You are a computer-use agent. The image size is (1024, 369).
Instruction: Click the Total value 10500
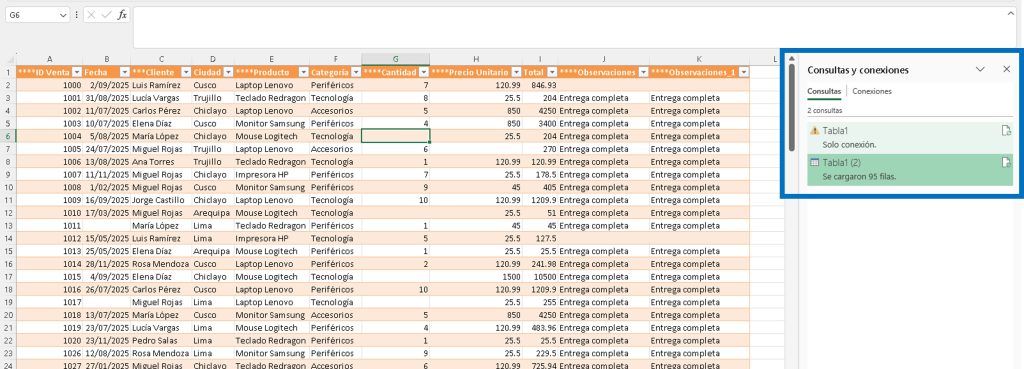pos(540,276)
